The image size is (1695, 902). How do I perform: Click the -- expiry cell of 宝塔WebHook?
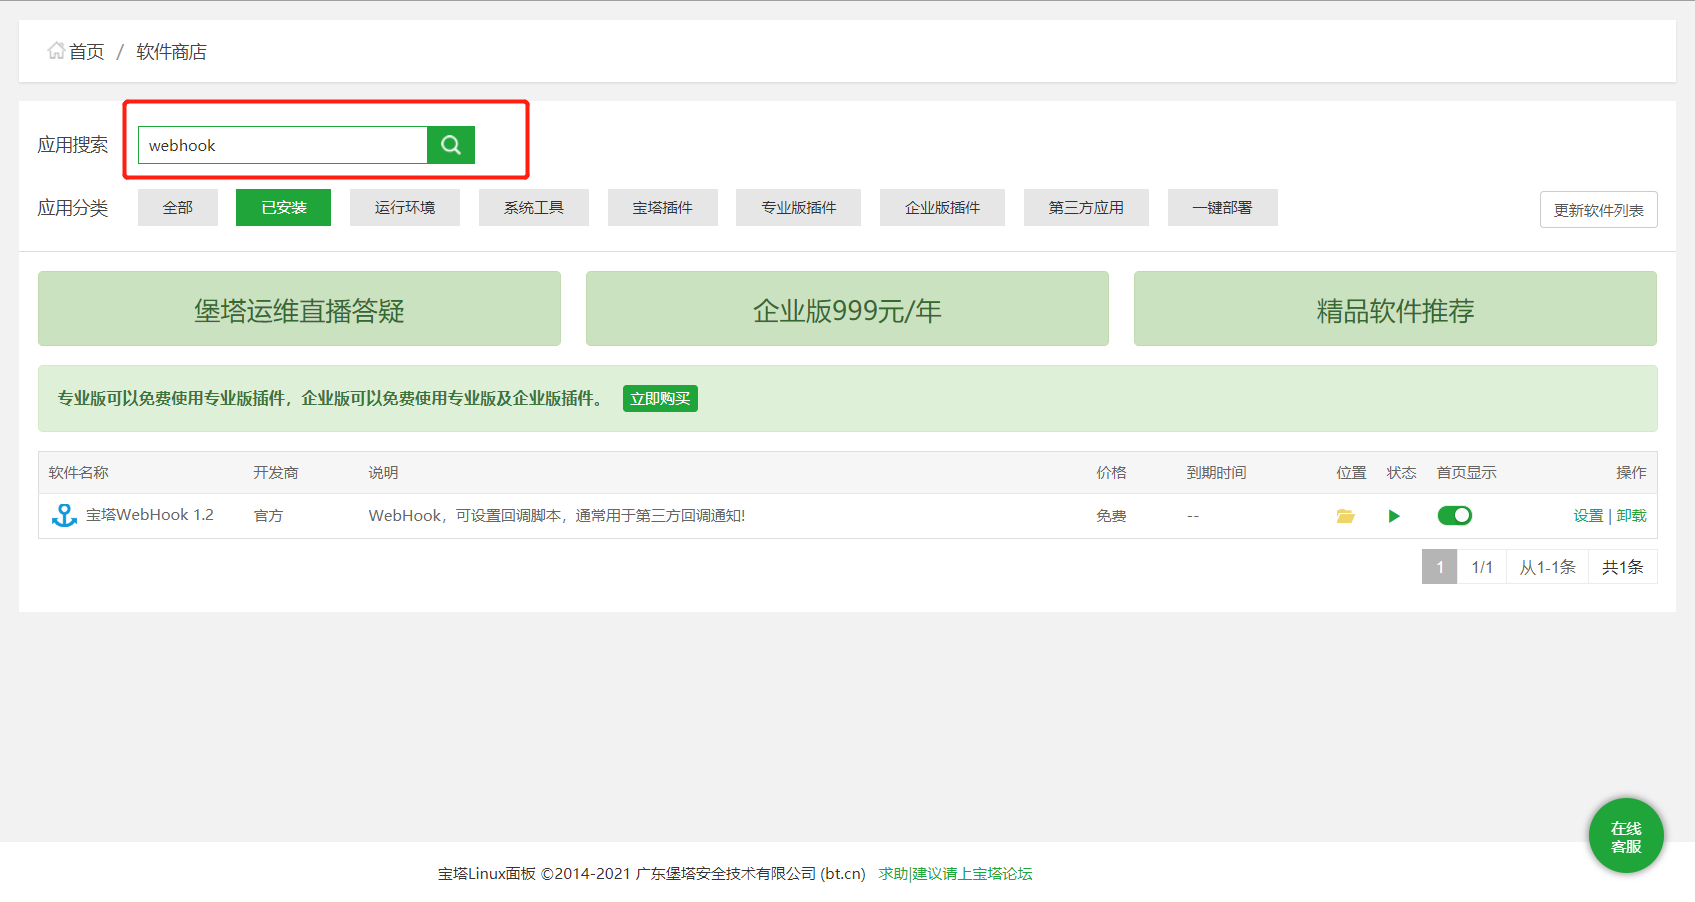click(x=1193, y=516)
